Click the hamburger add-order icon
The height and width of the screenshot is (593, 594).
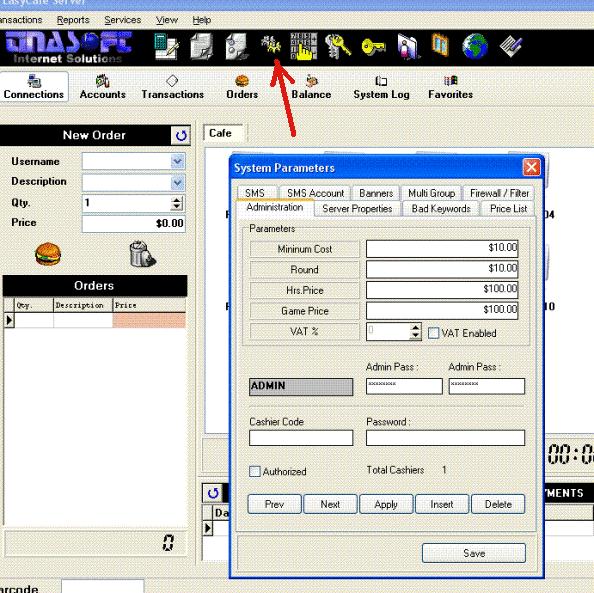[48, 253]
